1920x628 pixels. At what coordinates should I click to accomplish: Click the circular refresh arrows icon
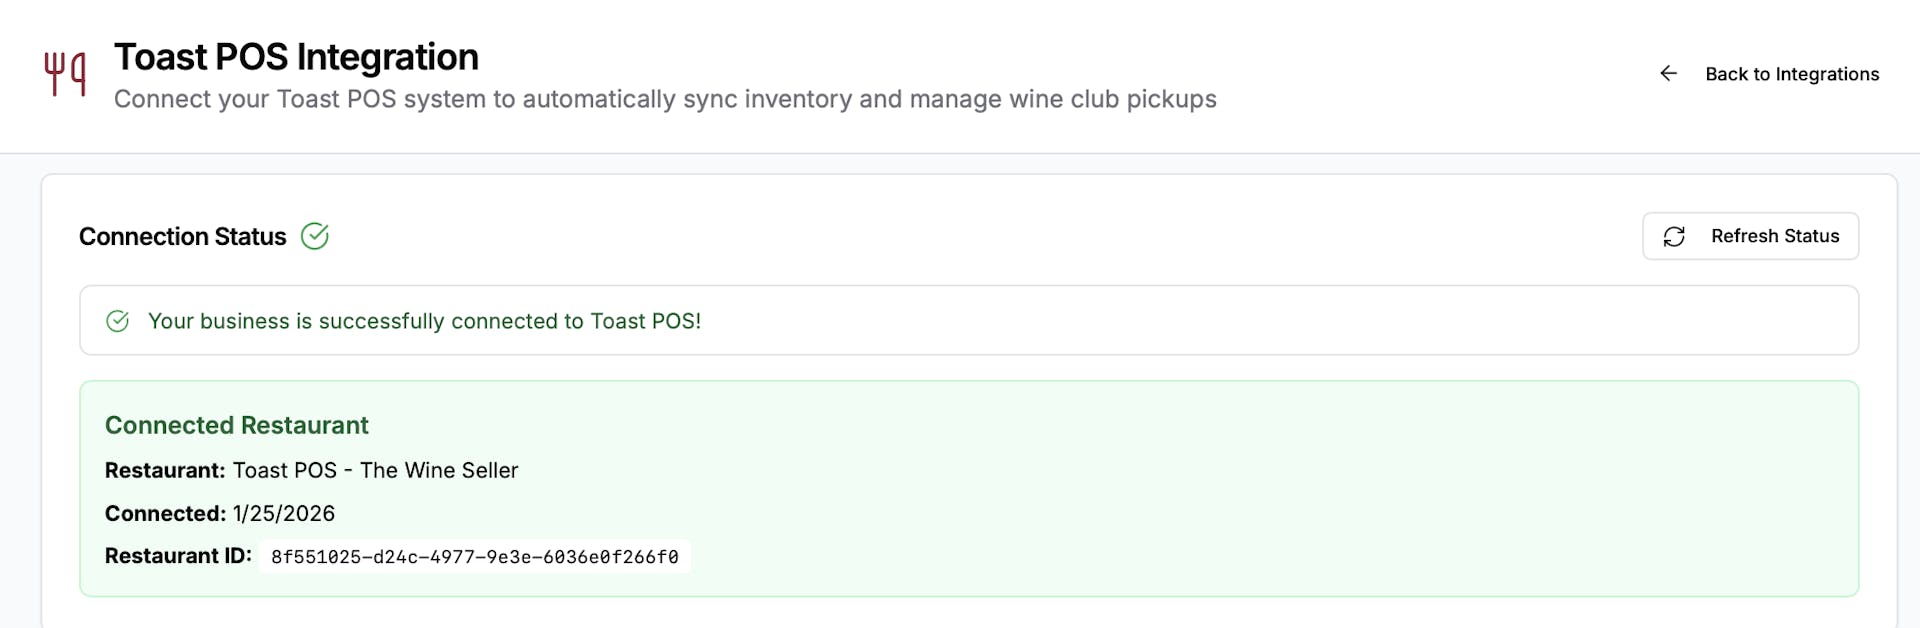tap(1674, 236)
